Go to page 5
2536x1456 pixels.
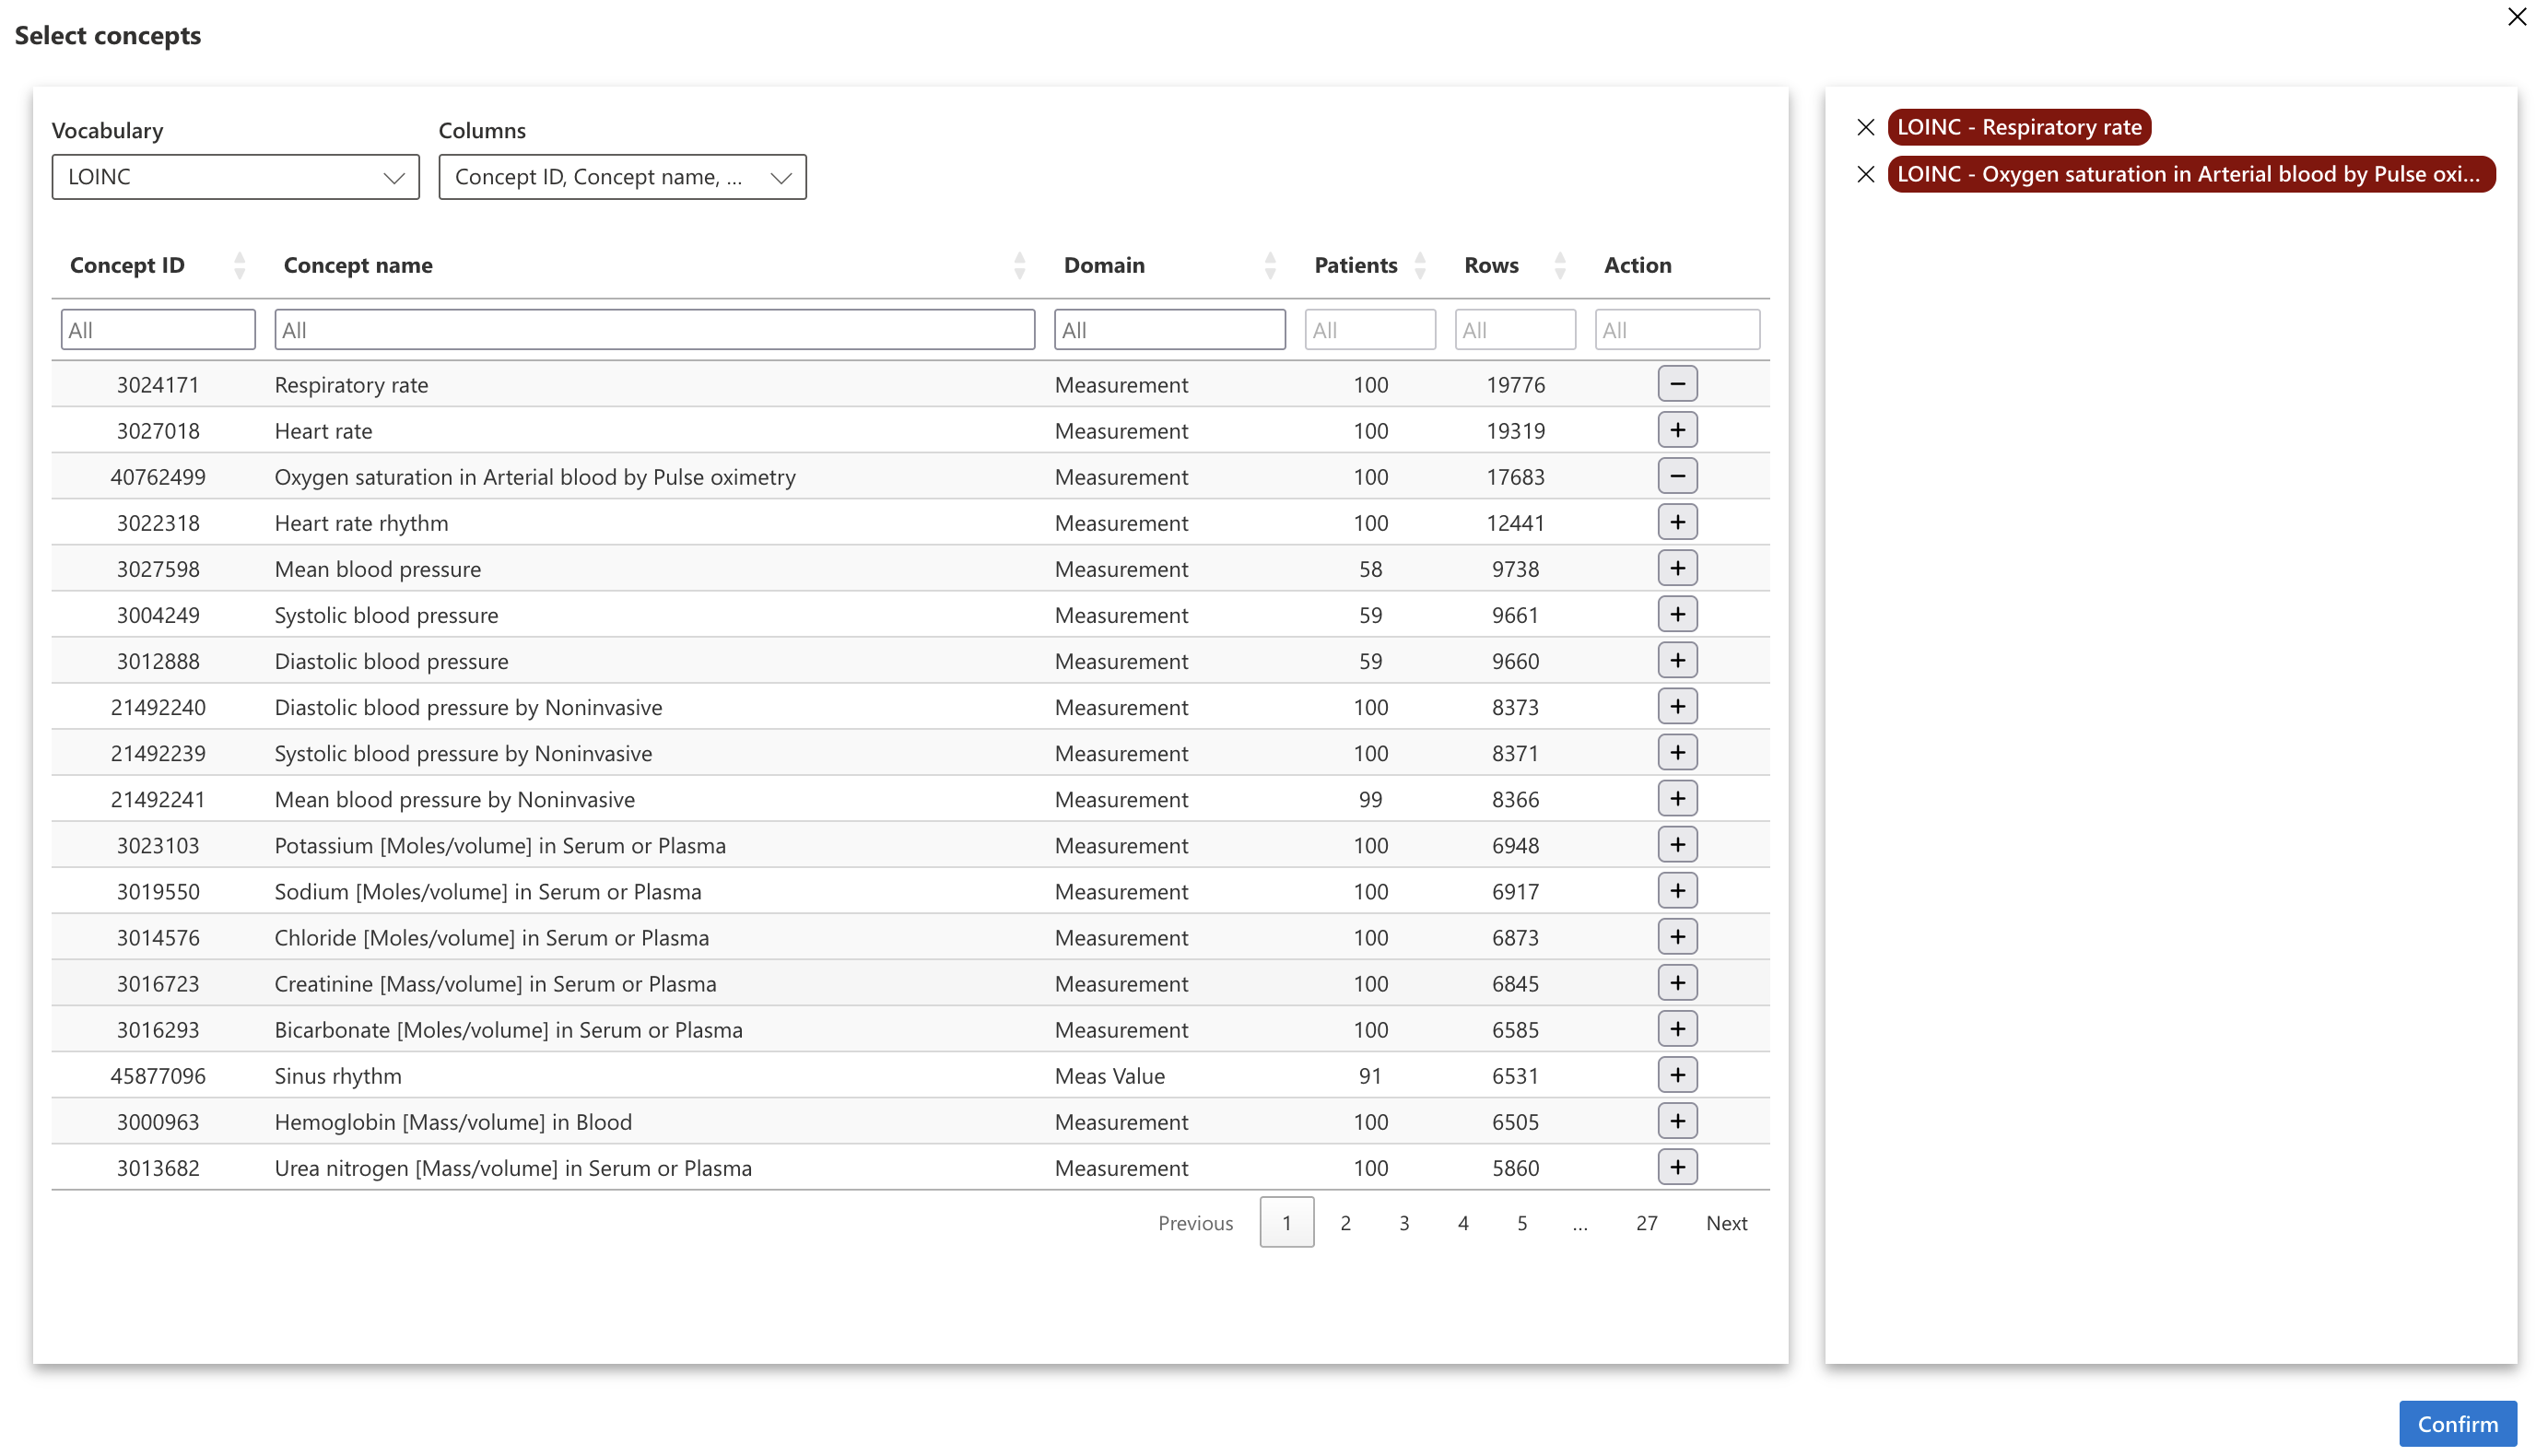point(1522,1222)
